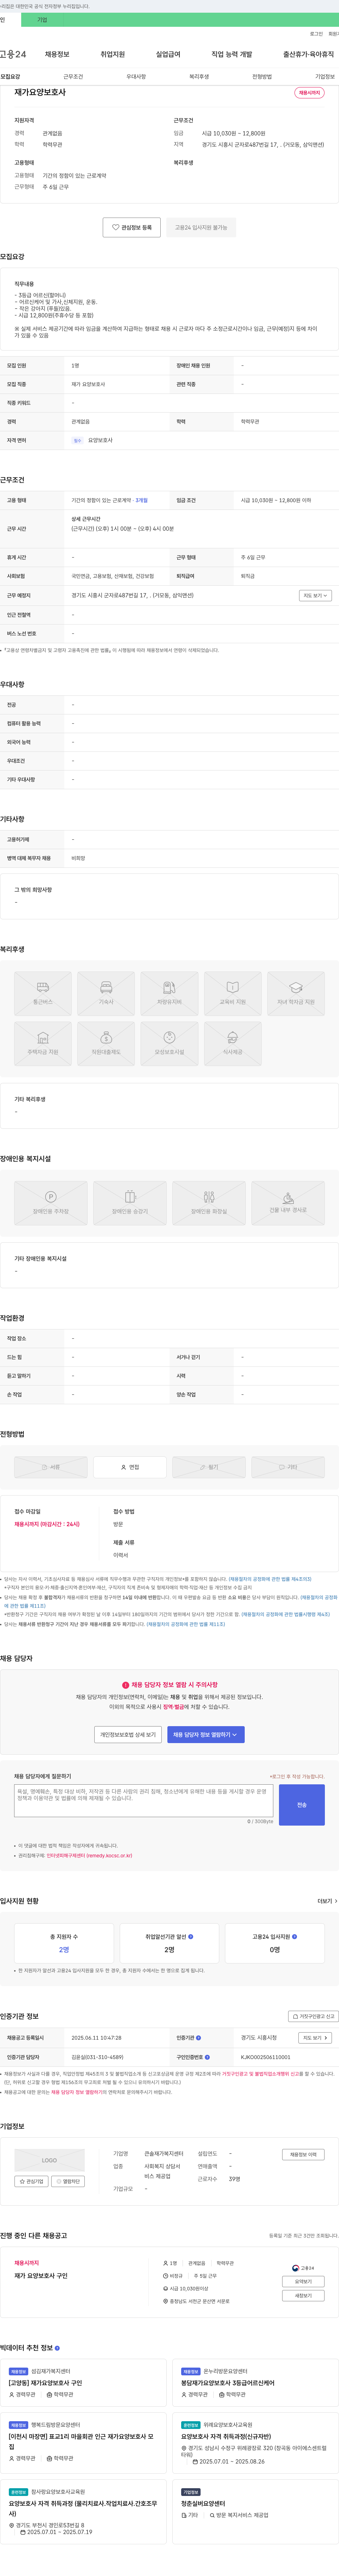
Task: Select the 서류 screening method tile
Action: click(51, 1467)
